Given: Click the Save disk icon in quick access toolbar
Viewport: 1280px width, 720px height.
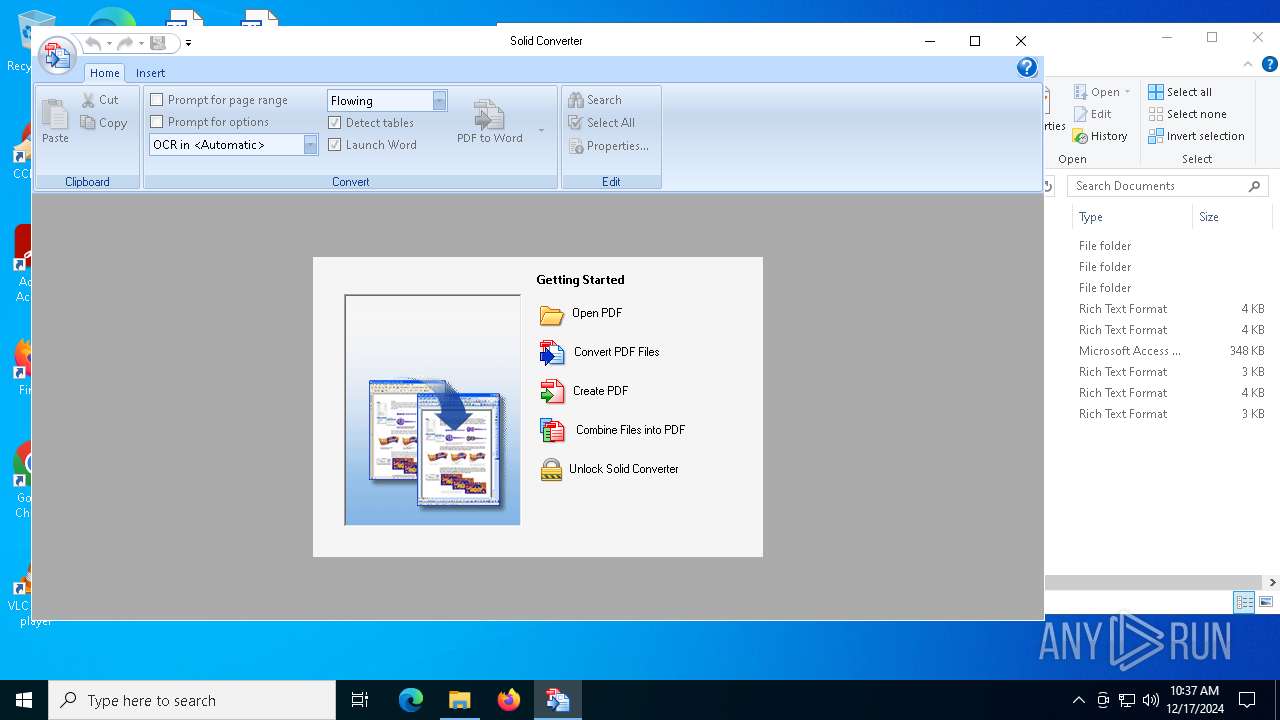Looking at the screenshot, I should (157, 43).
